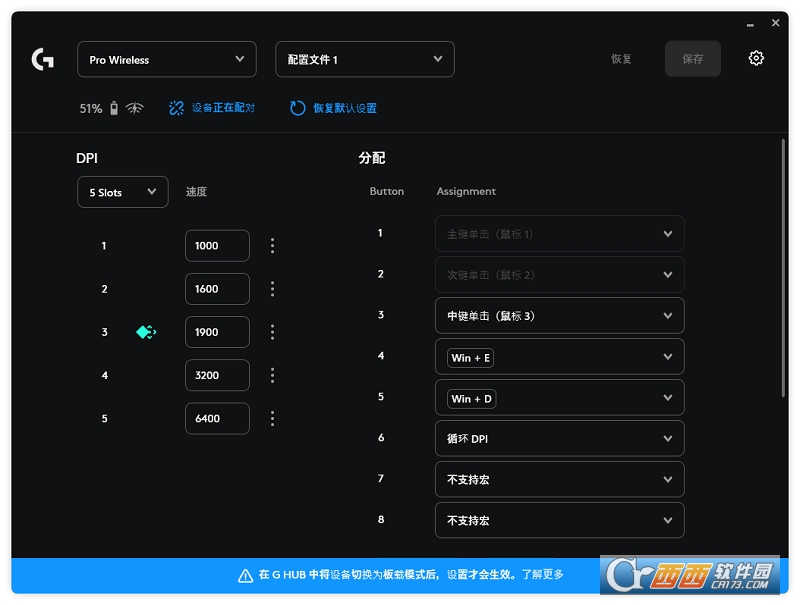Expand the 5 Slots dropdown
The image size is (800, 605).
tap(122, 192)
